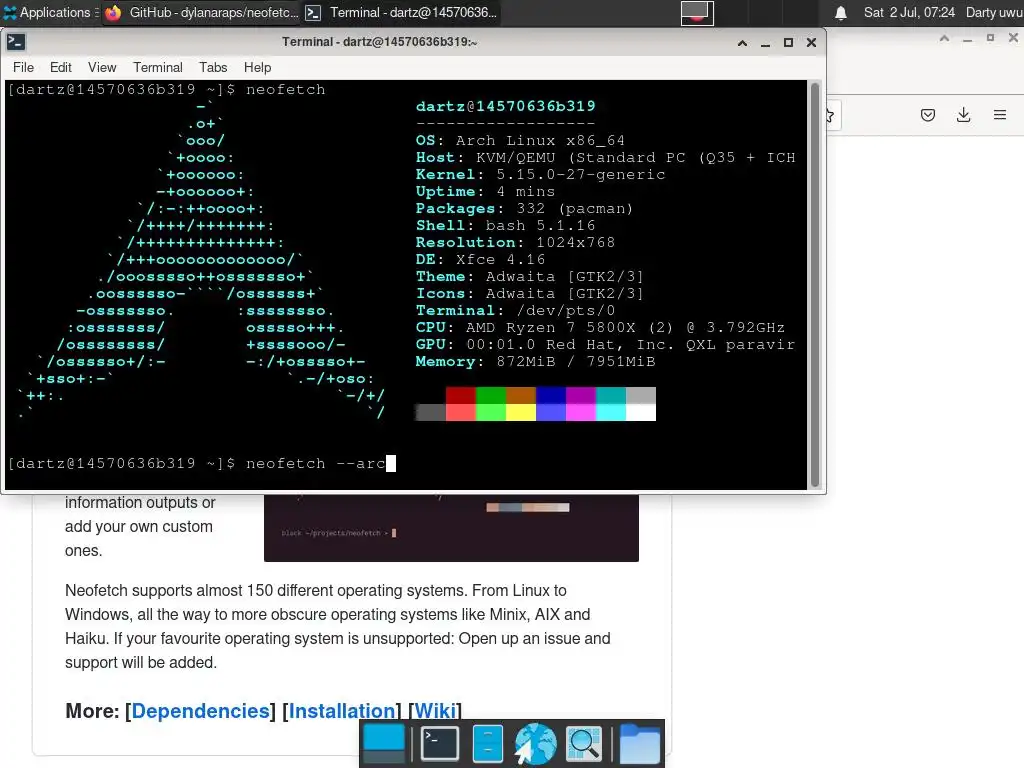Screen dimensions: 1024x768
Task: Switch to GitHub neofetch Firefox taskbar entry
Action: point(201,12)
